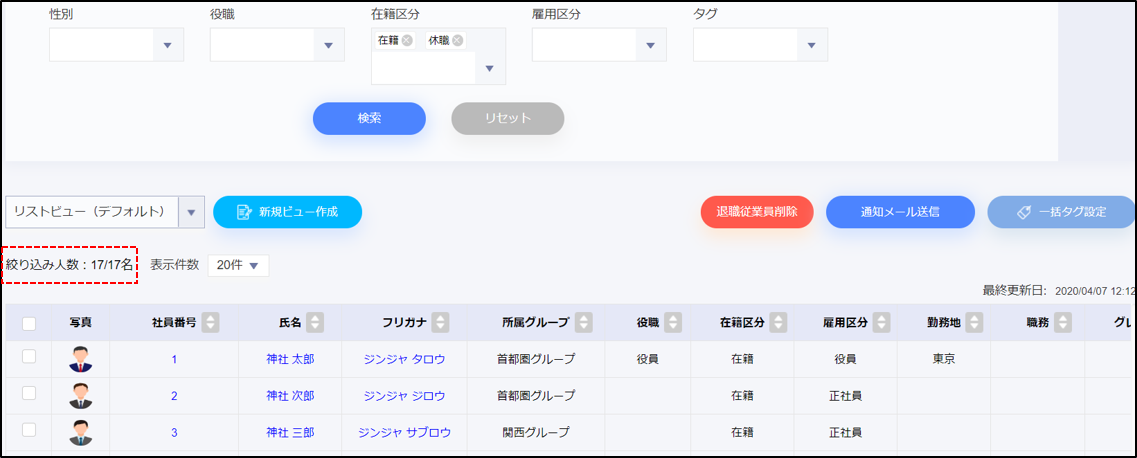Viewport: 1137px width, 458px height.
Task: Click profile photo of 神社 太郎
Action: pyautogui.click(x=81, y=359)
